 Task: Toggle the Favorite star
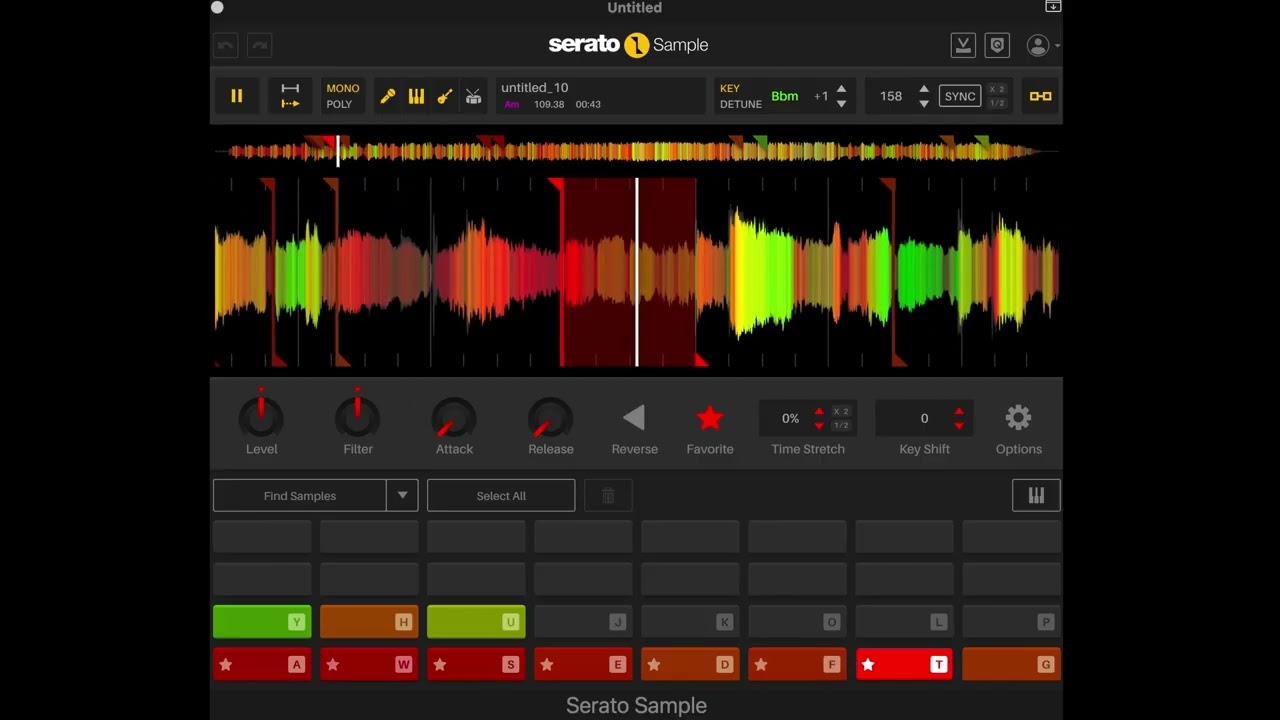[710, 418]
